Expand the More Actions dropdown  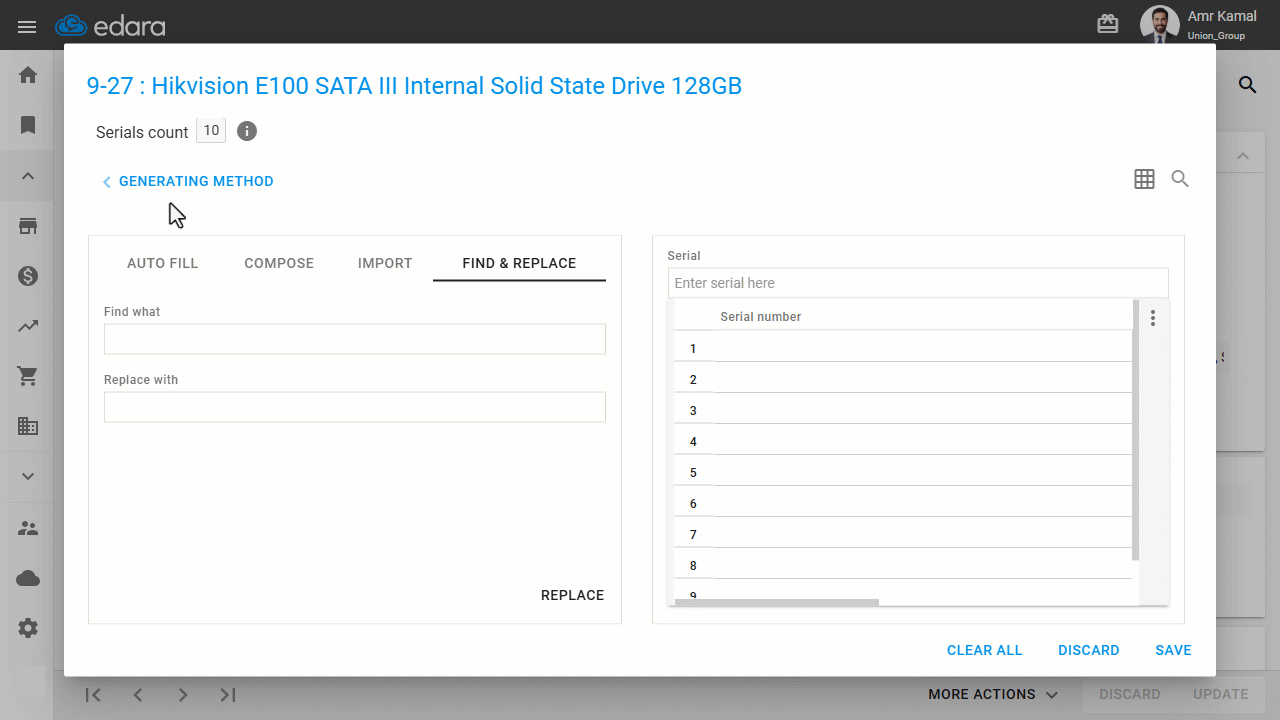[993, 694]
